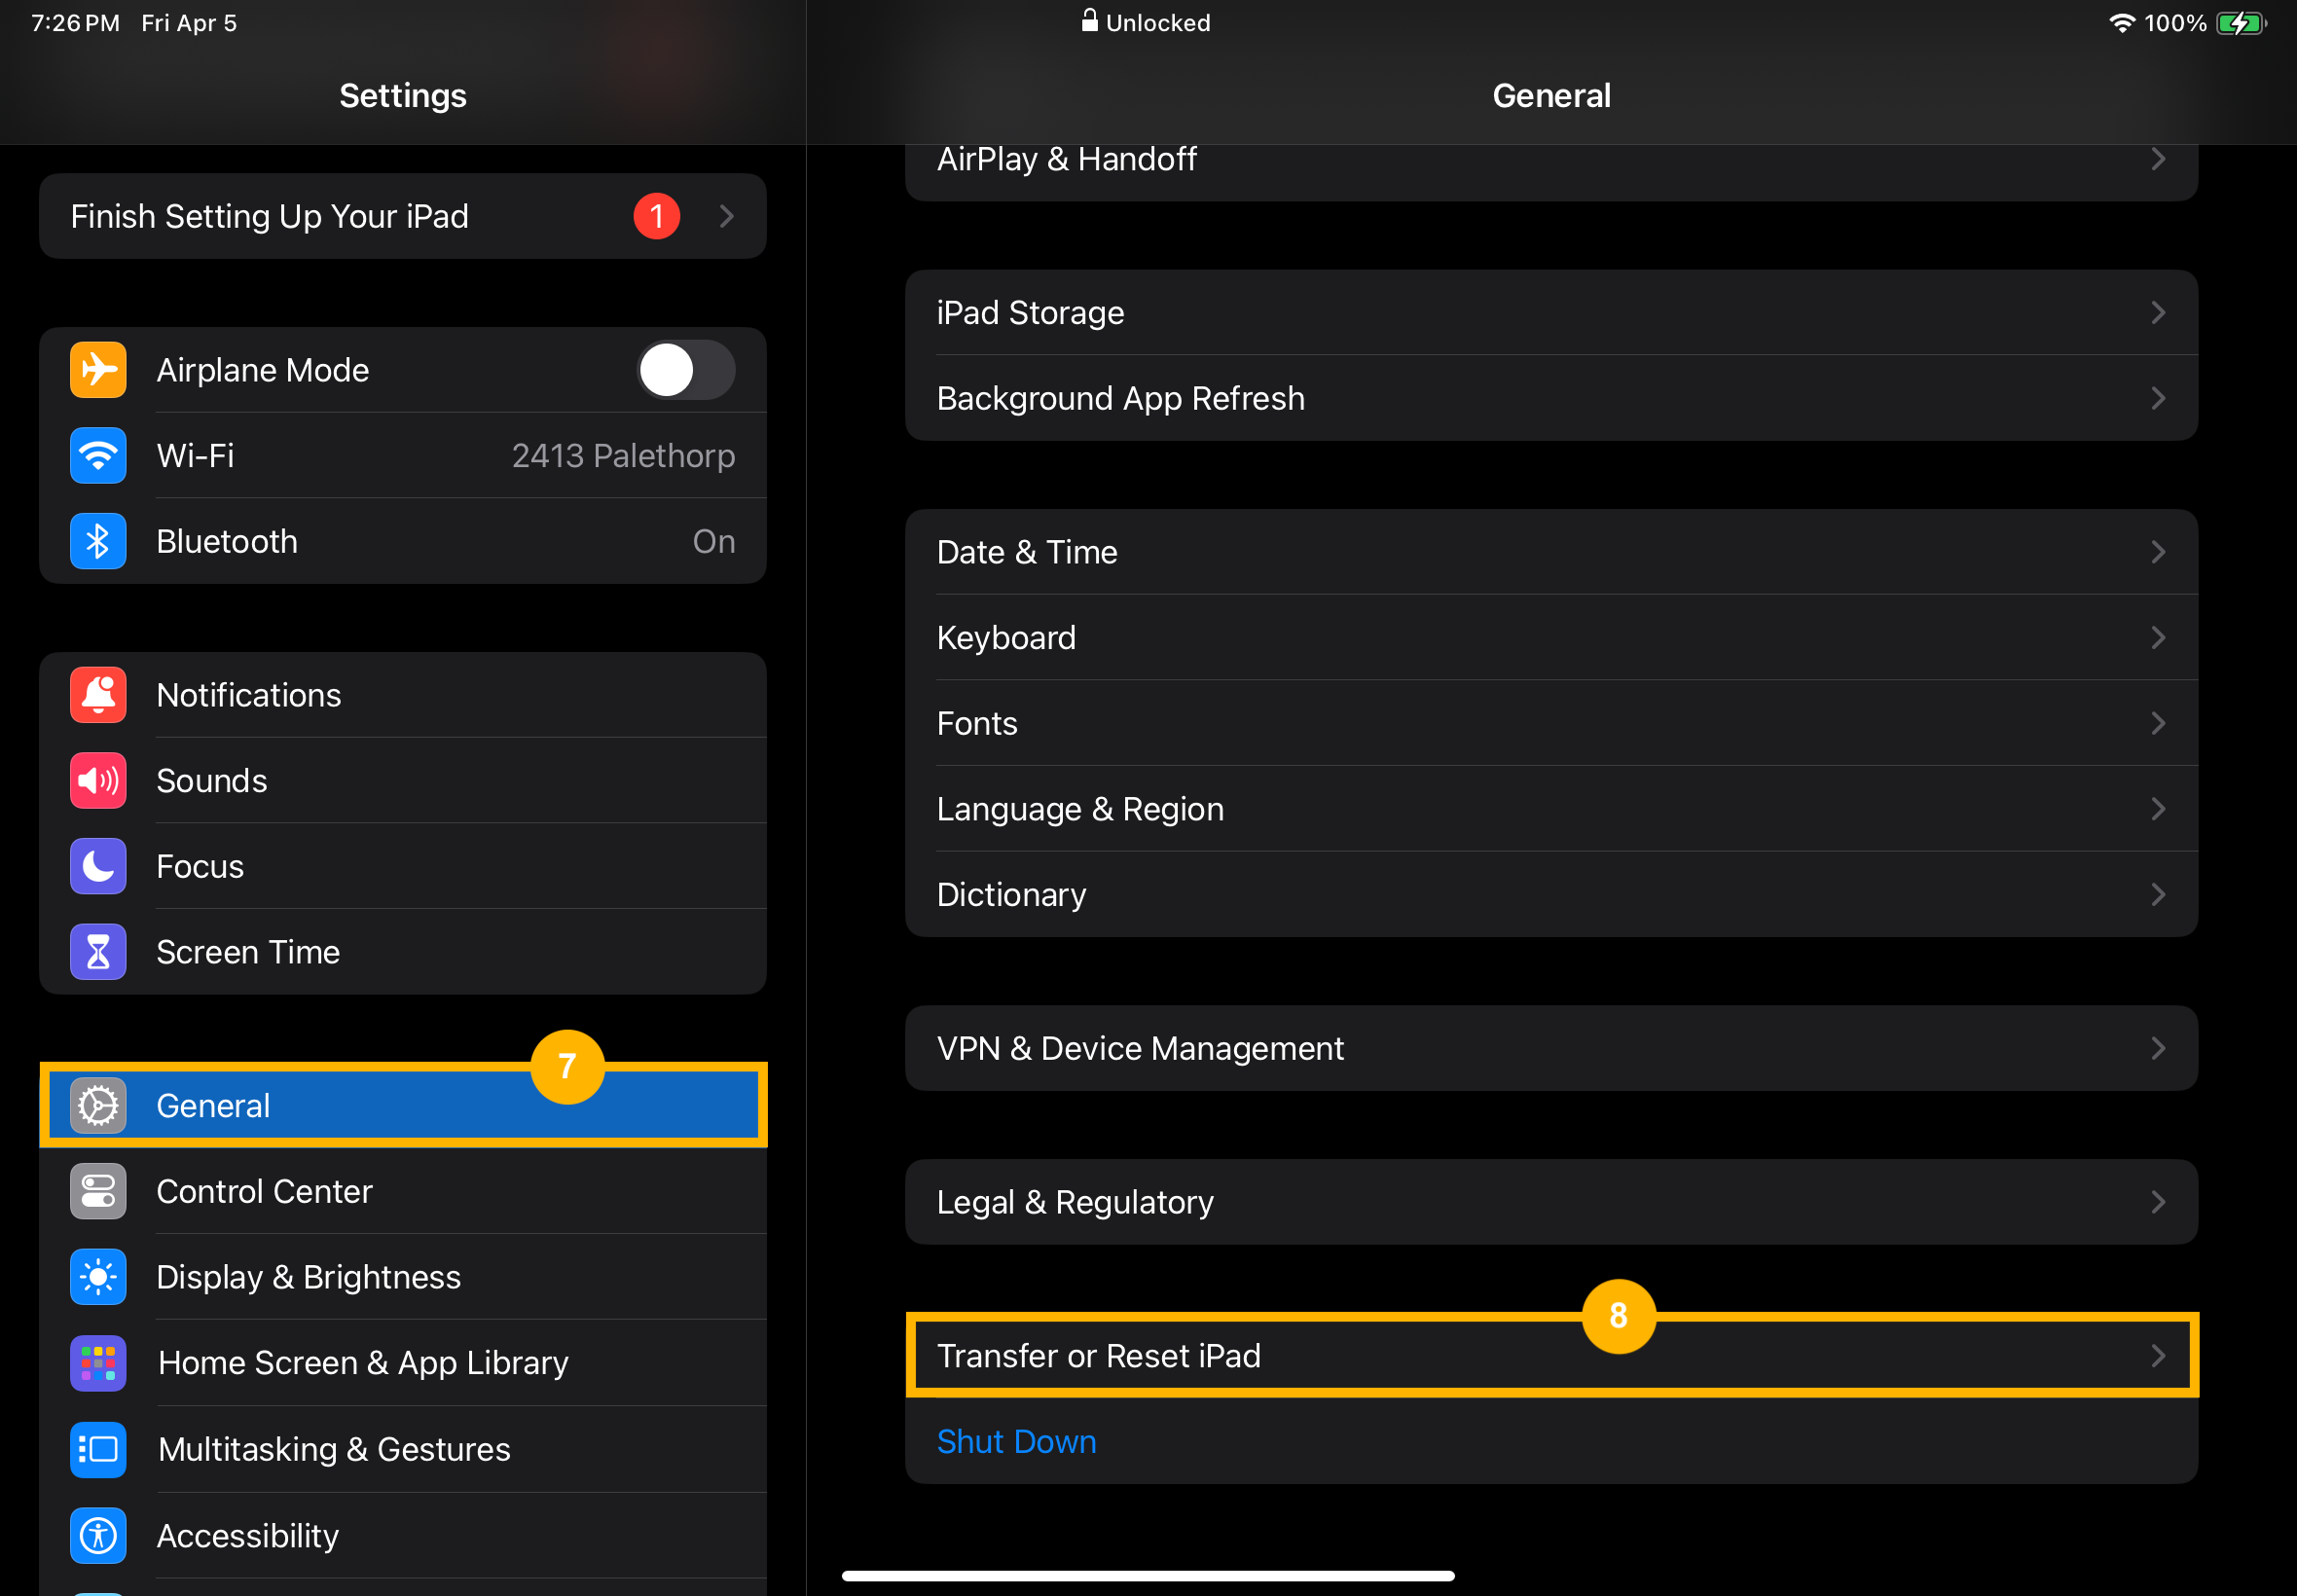Image resolution: width=2297 pixels, height=1596 pixels.
Task: Open Transfer or Reset iPad
Action: (1551, 1356)
